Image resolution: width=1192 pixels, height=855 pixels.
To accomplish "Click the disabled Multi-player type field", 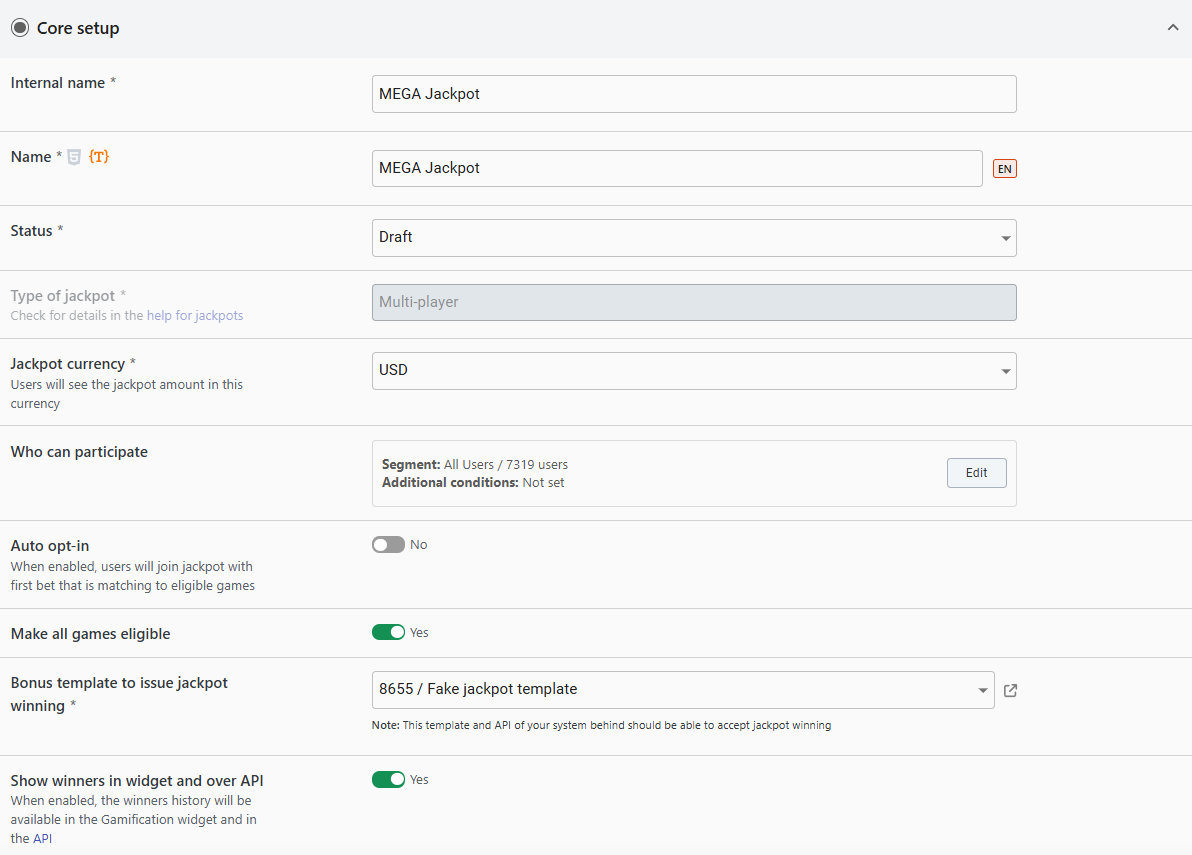I will (x=693, y=303).
